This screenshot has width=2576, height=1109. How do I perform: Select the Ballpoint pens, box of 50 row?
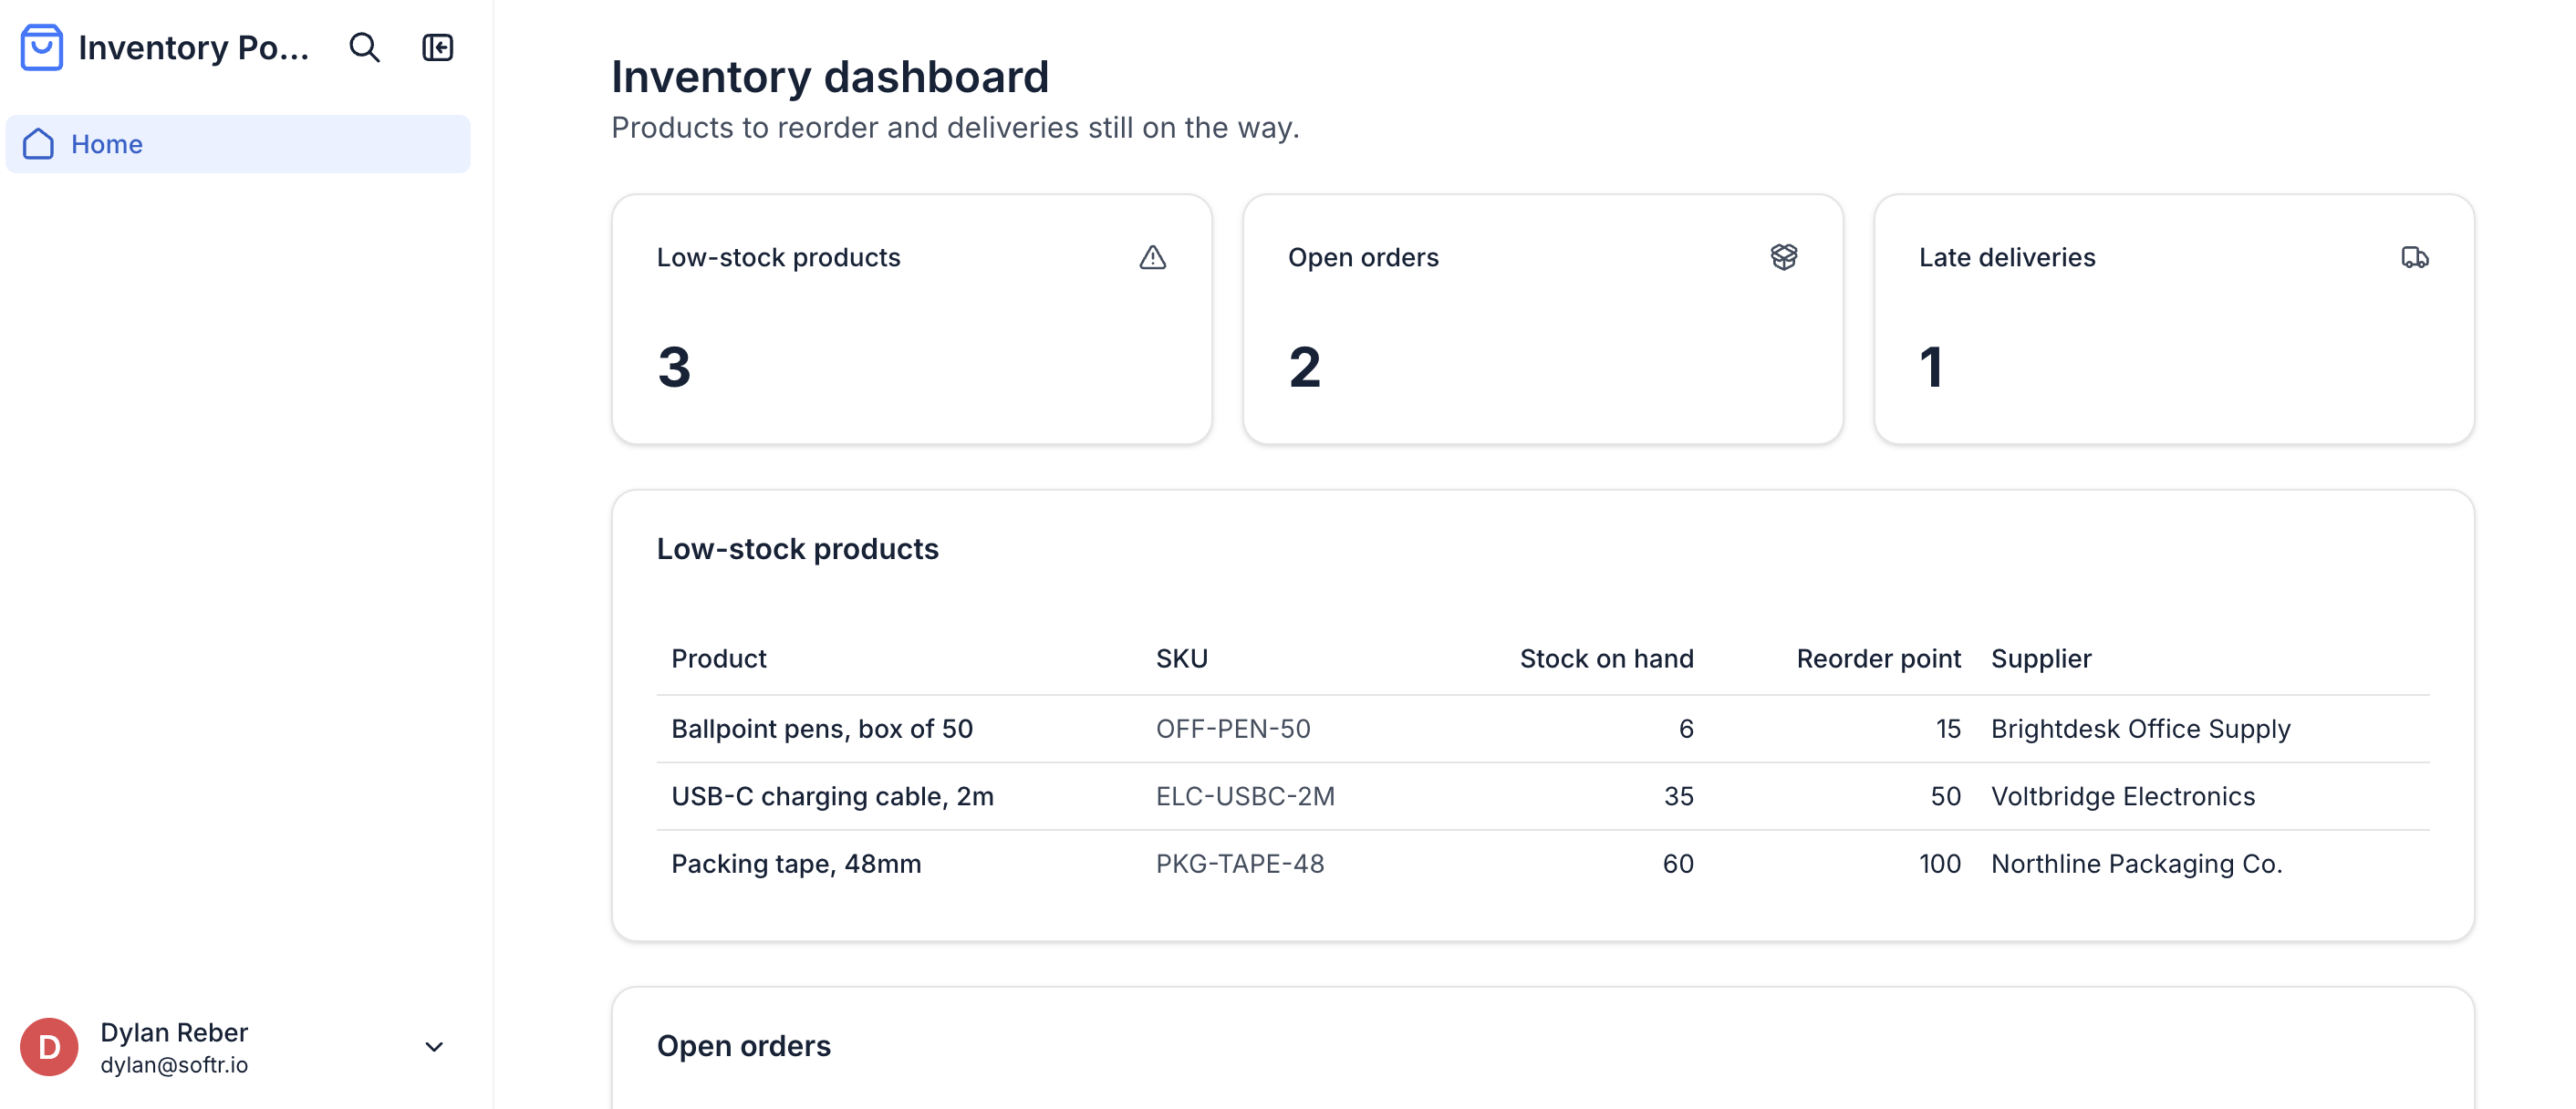[x=1543, y=729]
